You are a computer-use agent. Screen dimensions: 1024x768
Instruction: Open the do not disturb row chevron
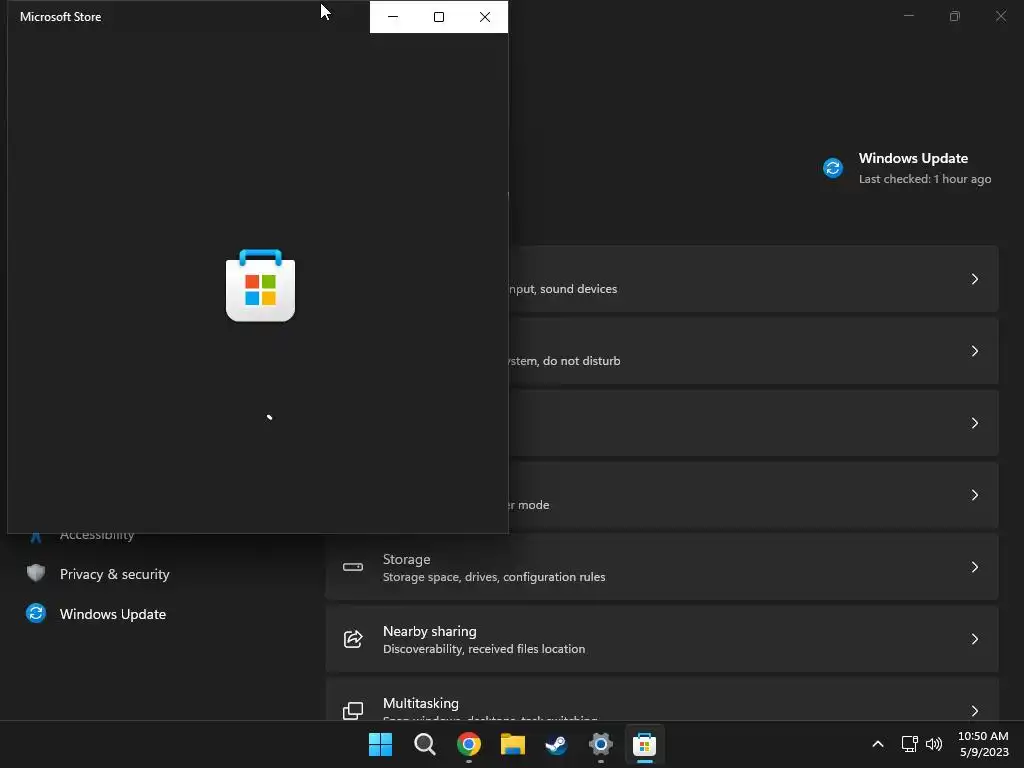[974, 351]
